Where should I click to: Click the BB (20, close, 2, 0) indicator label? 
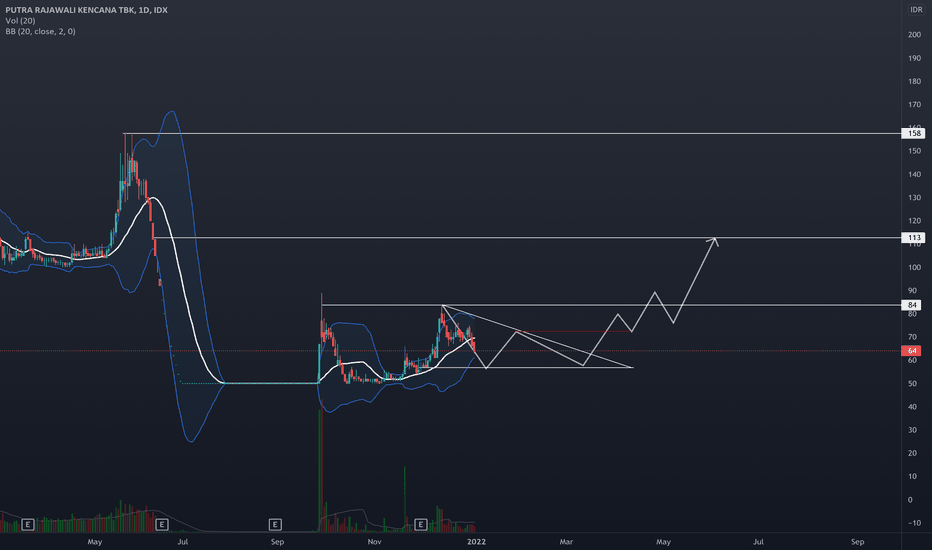[40, 32]
